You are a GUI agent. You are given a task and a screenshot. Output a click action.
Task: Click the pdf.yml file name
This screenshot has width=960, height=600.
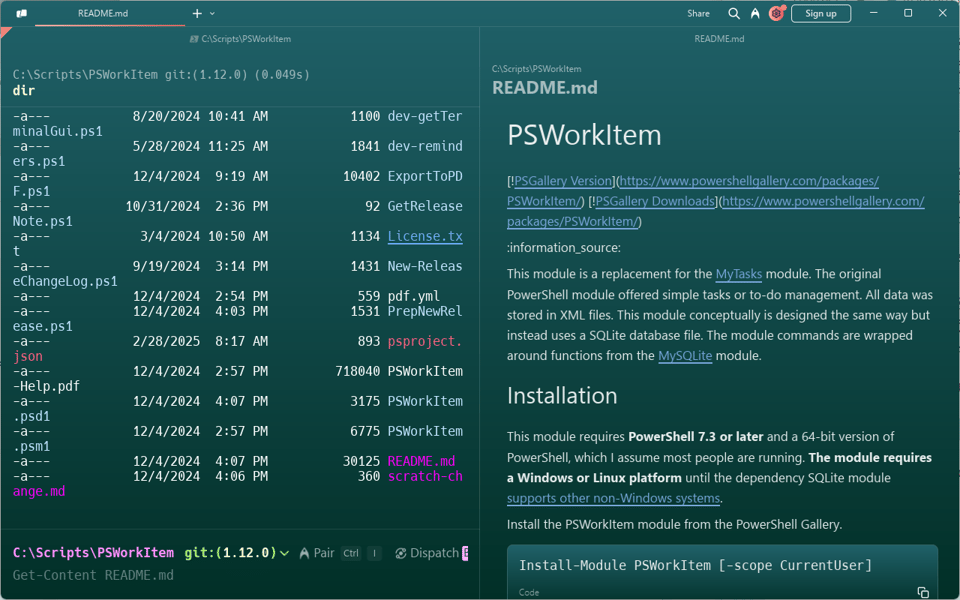tap(414, 296)
